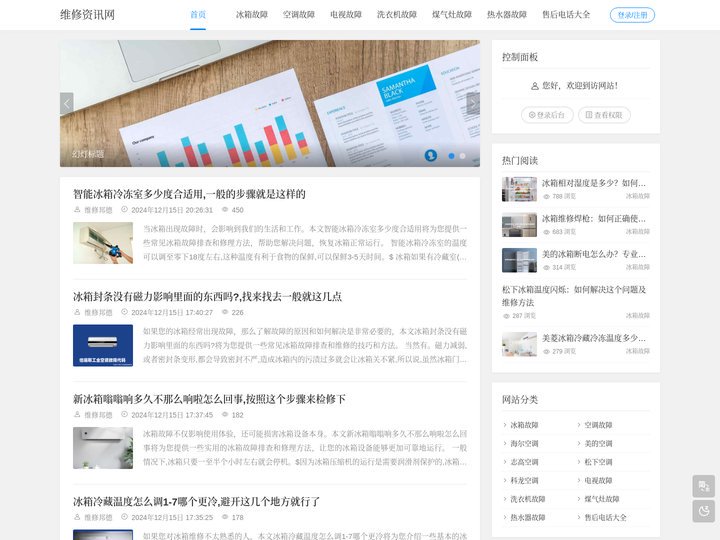Click eye icon beside 287 浏览
The image size is (720, 540).
point(506,316)
